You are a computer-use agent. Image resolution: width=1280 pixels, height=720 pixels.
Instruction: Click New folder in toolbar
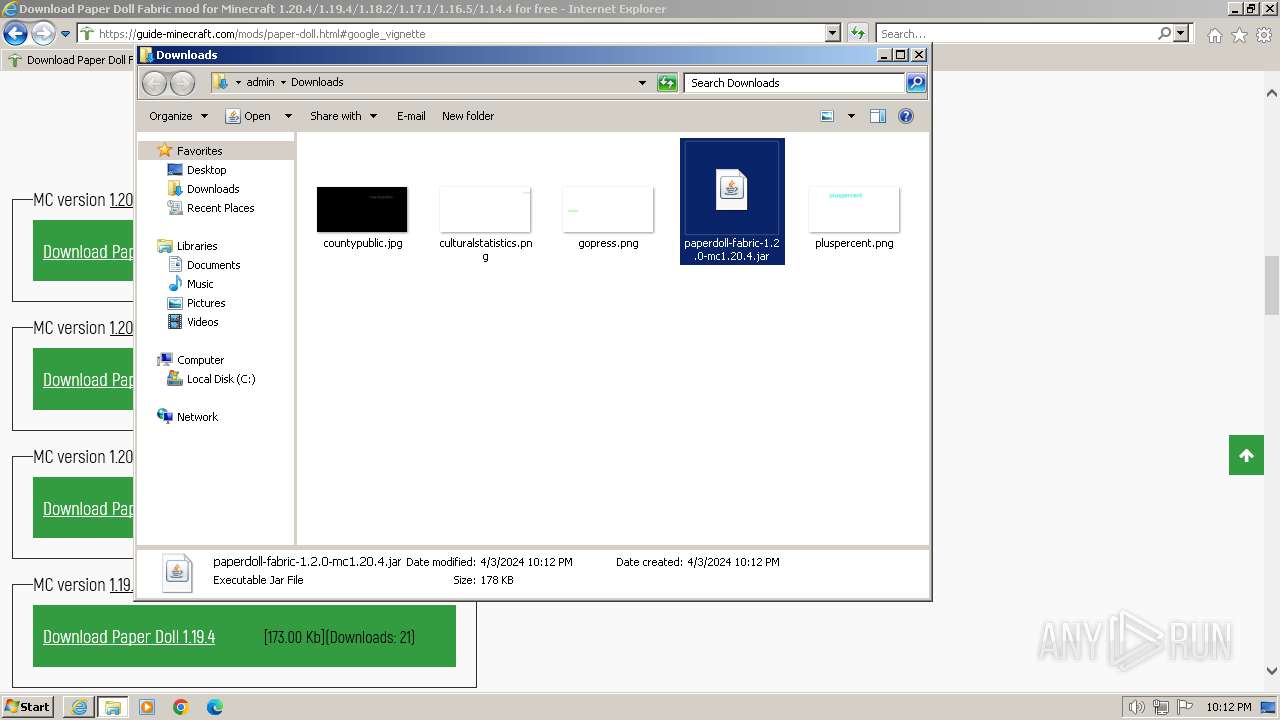click(468, 116)
